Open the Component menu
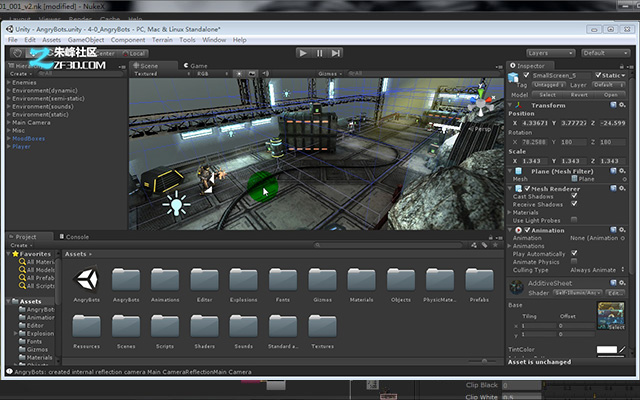This screenshot has height=400, width=640. click(128, 40)
